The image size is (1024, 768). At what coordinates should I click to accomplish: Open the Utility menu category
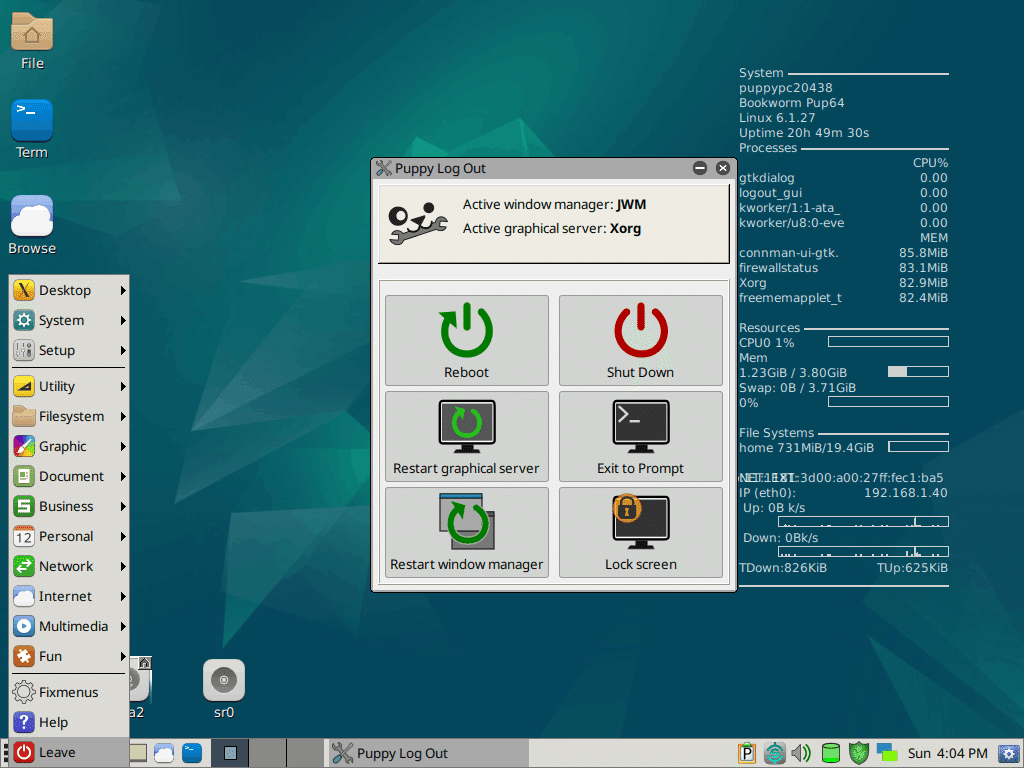(69, 386)
